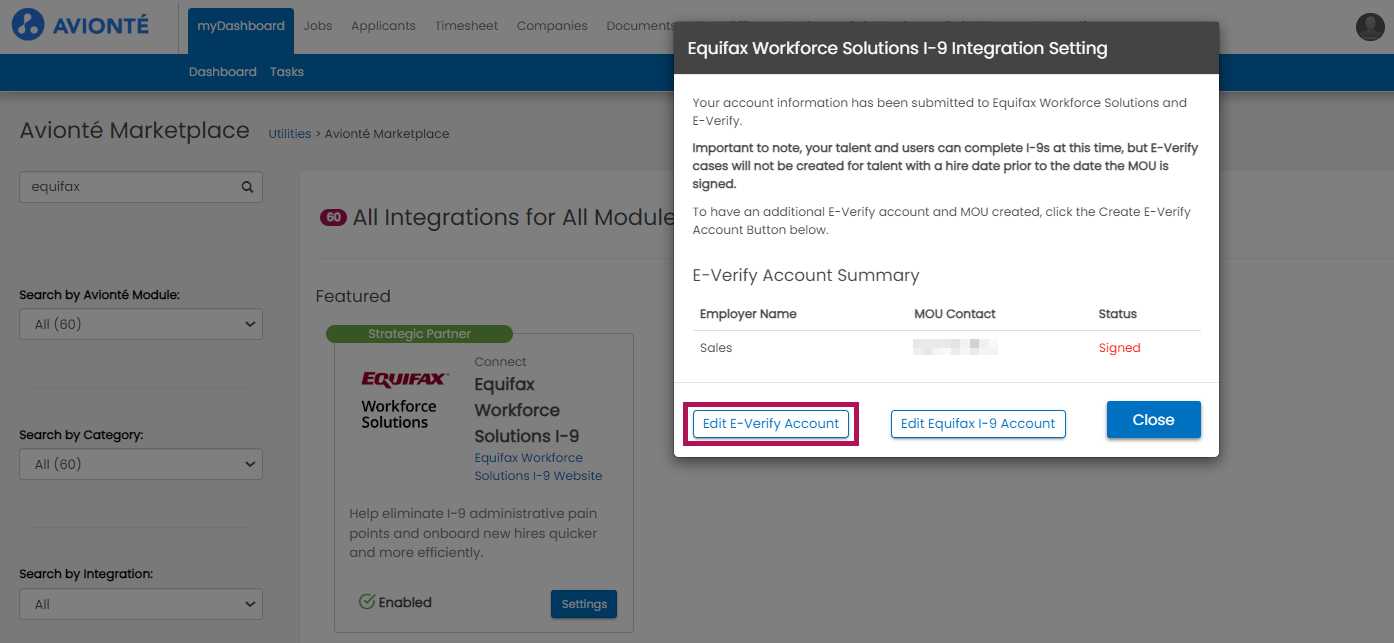The width and height of the screenshot is (1394, 643).
Task: Open the Equifax Workforce Solutions I-9 Website link
Action: point(538,467)
